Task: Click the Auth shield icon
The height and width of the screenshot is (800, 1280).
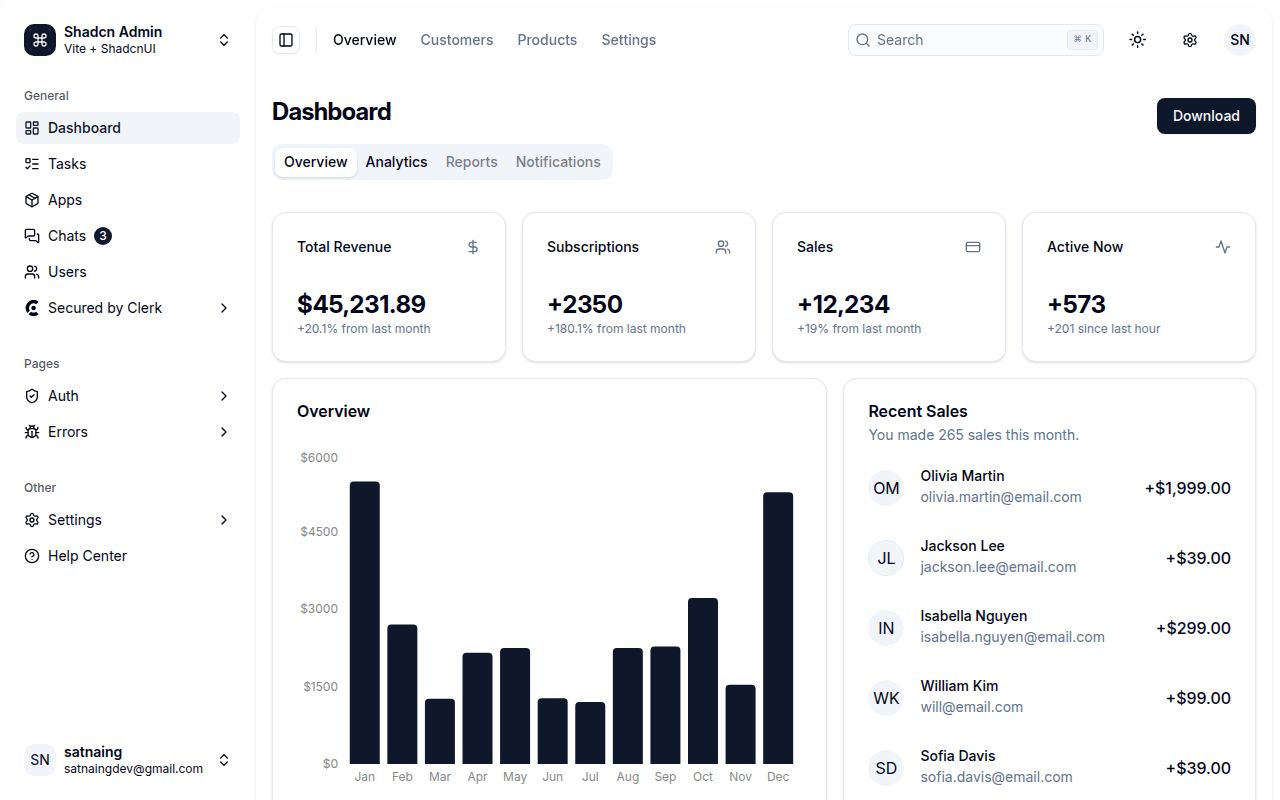Action: (32, 396)
